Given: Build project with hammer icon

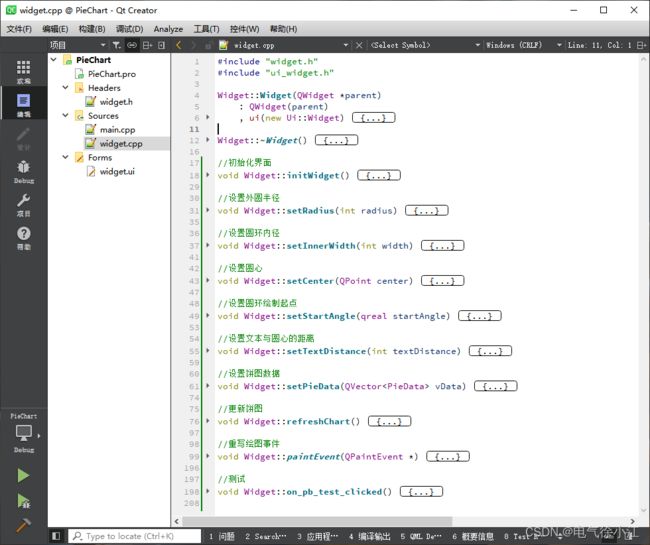Looking at the screenshot, I should point(23,525).
